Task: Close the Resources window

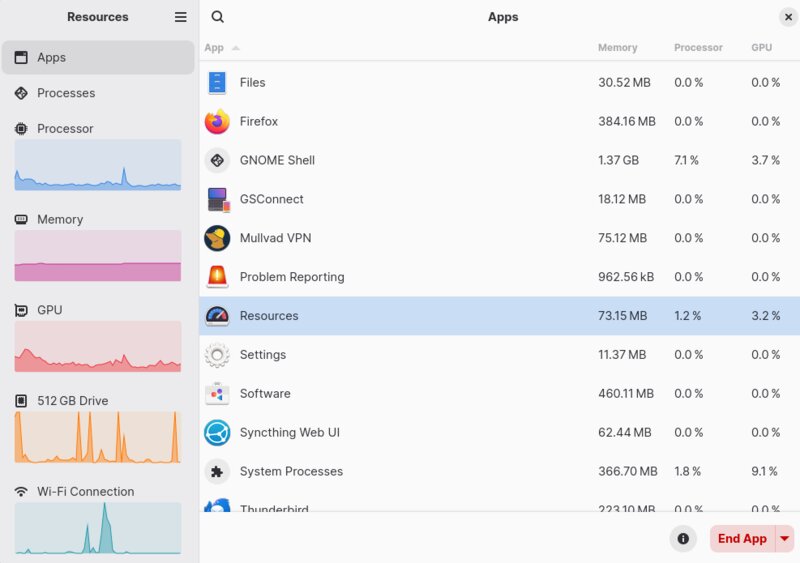Action: point(788,17)
